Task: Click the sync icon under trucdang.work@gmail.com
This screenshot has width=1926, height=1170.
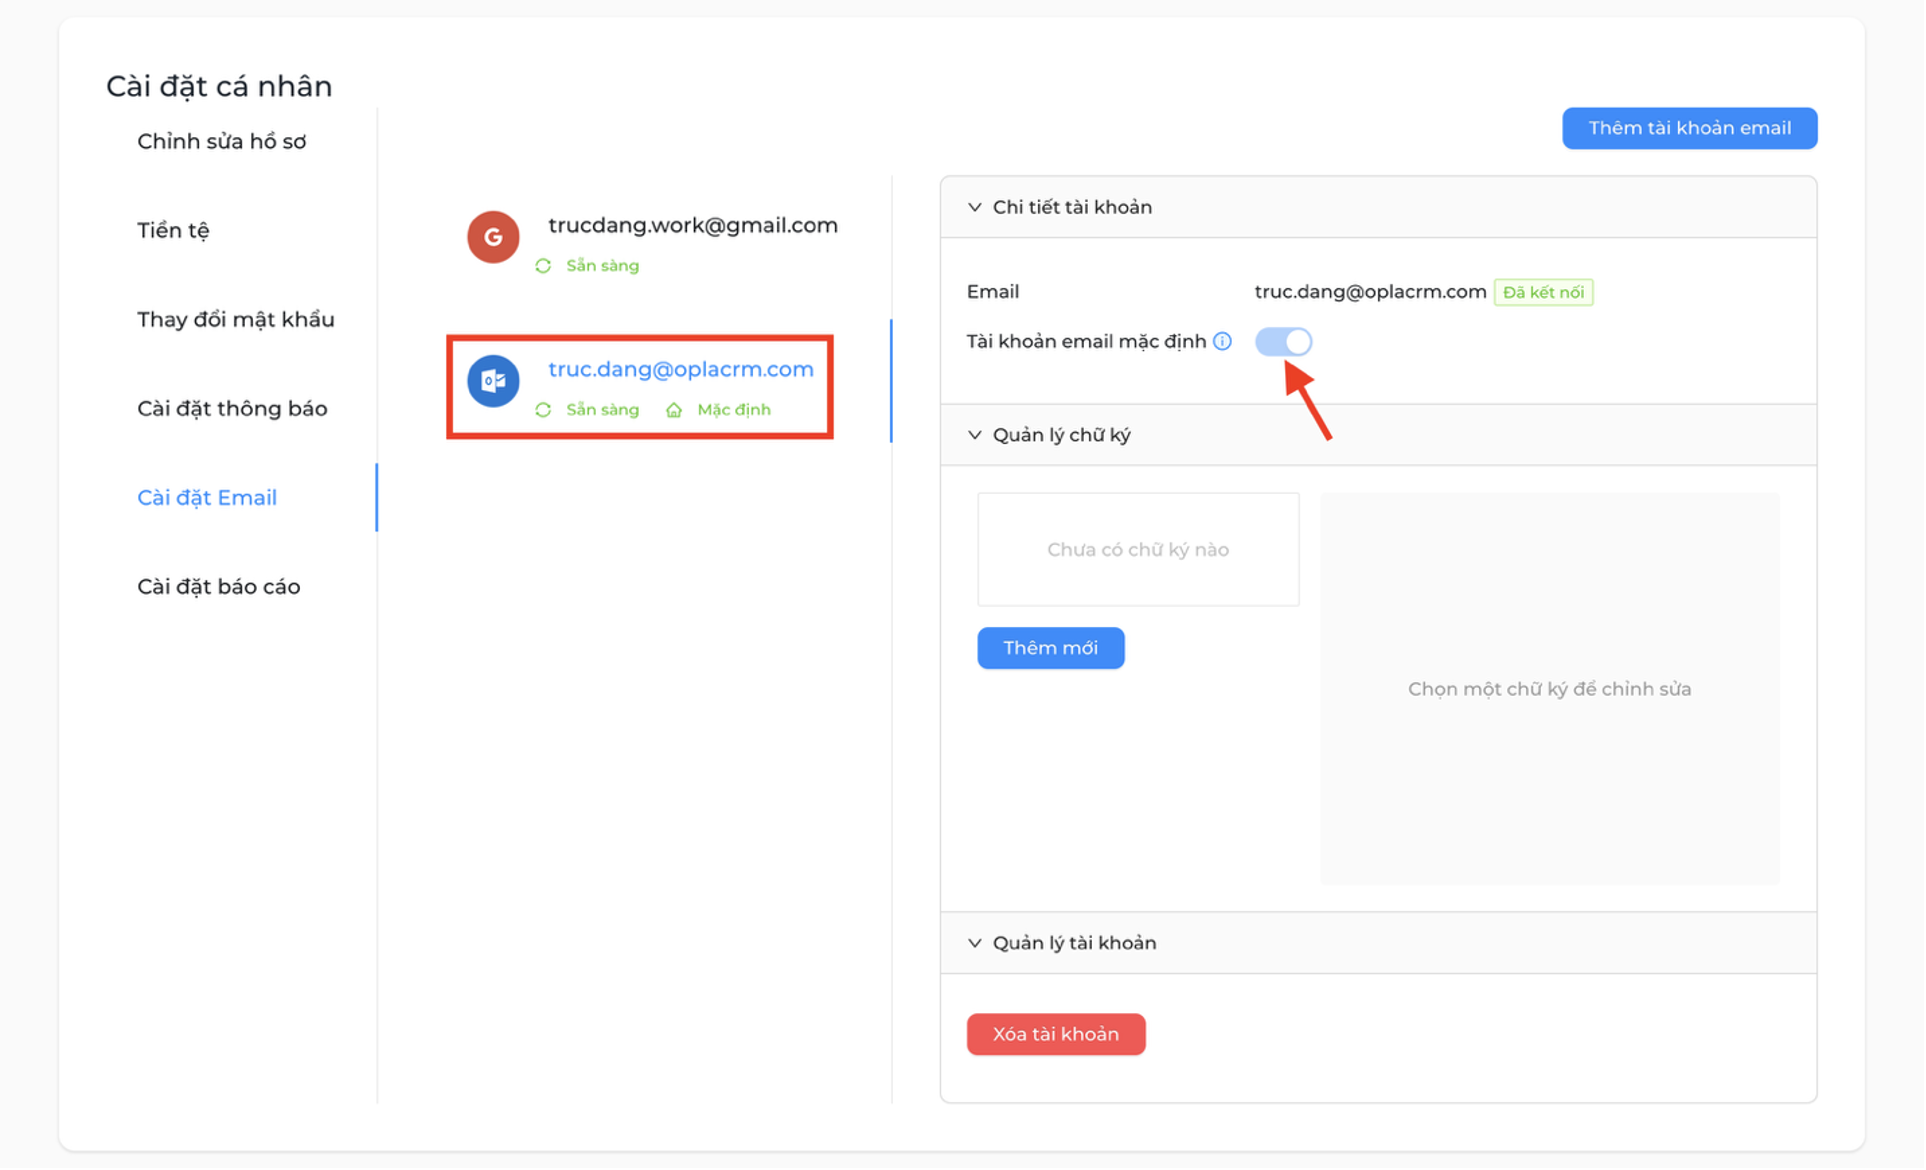Action: pos(543,266)
